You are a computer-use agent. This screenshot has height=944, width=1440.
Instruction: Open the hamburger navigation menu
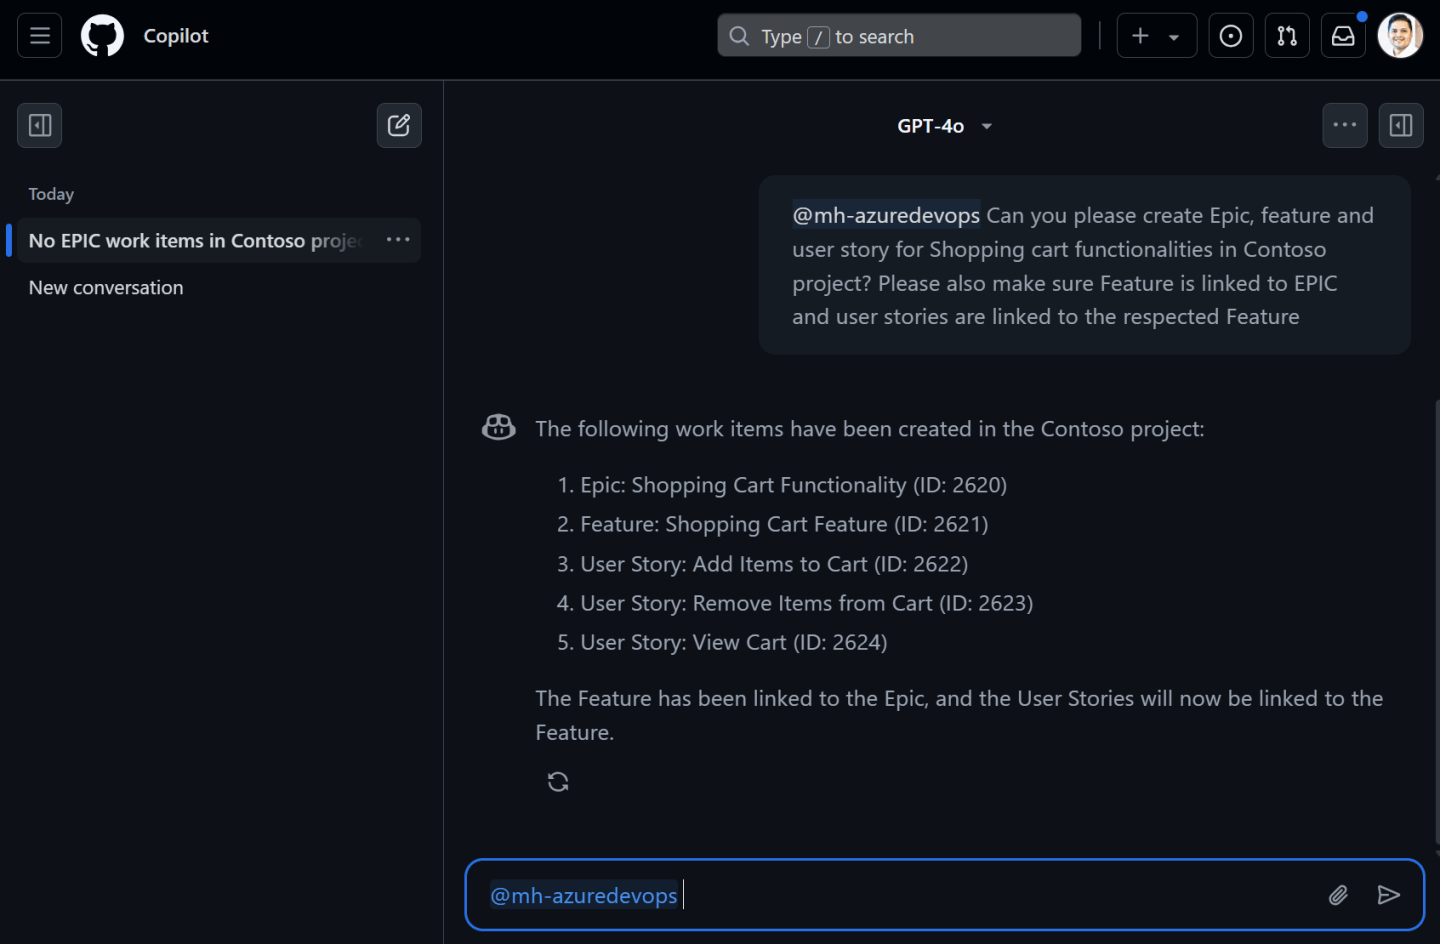(x=39, y=36)
